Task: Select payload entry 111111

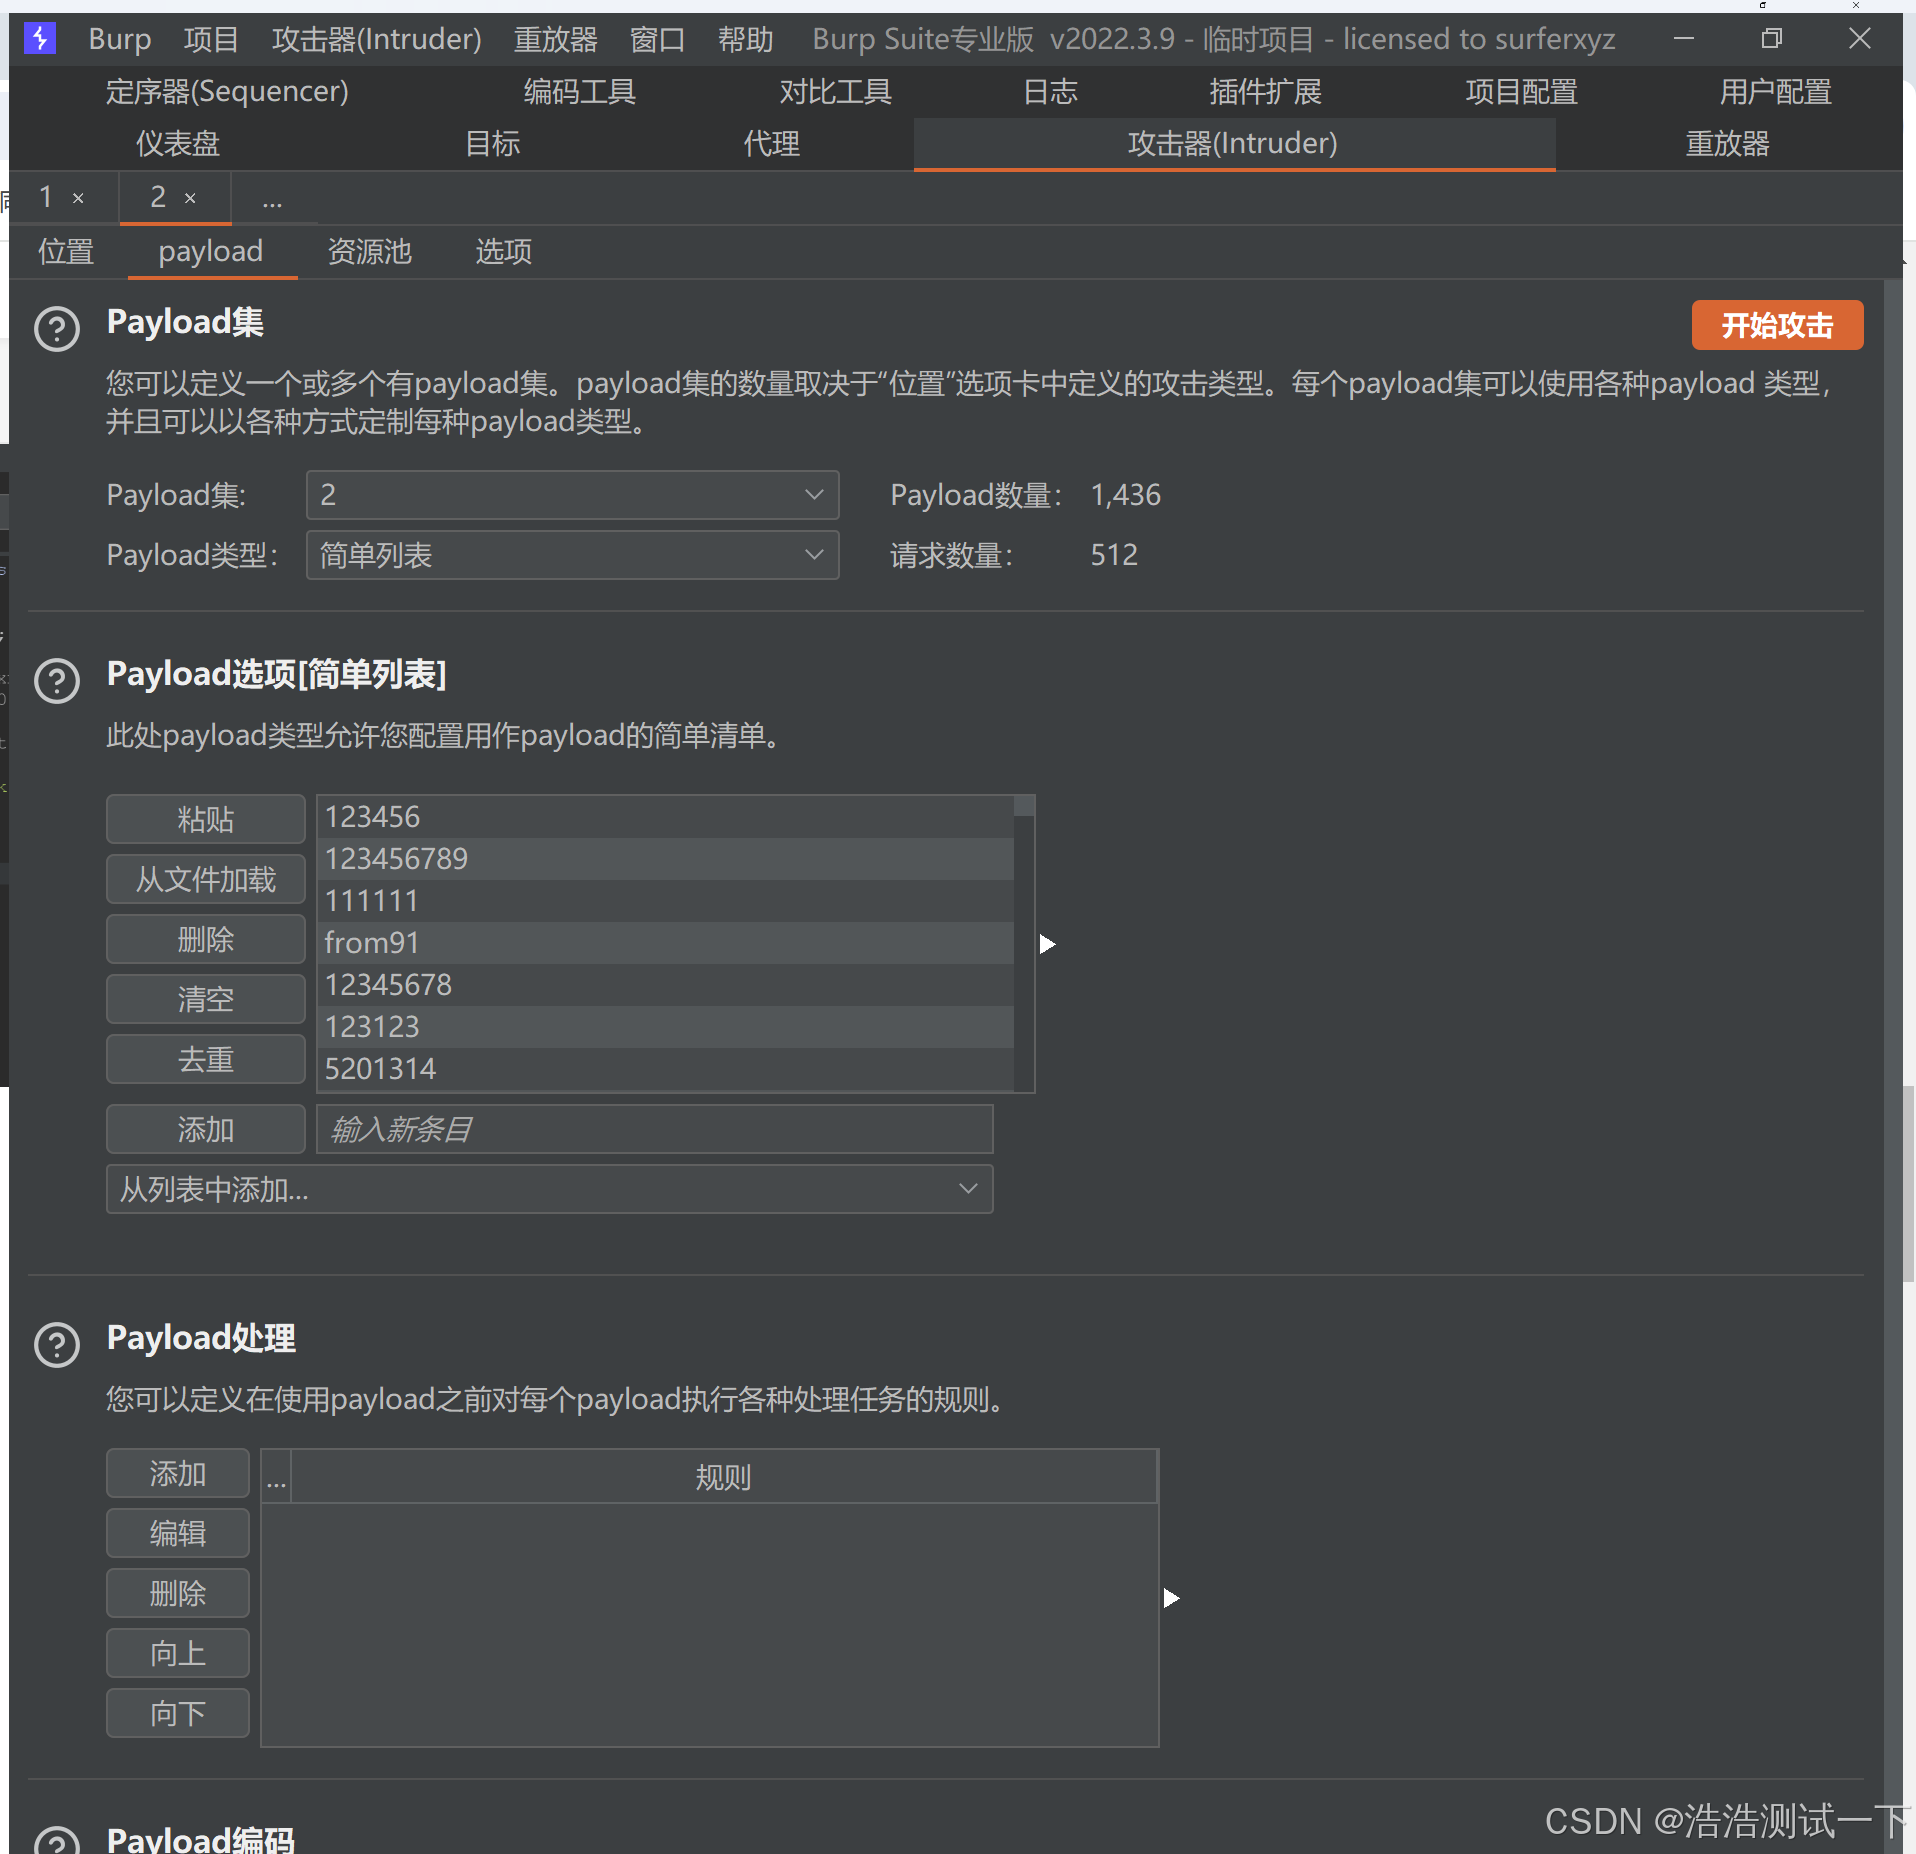Action: click(x=666, y=901)
